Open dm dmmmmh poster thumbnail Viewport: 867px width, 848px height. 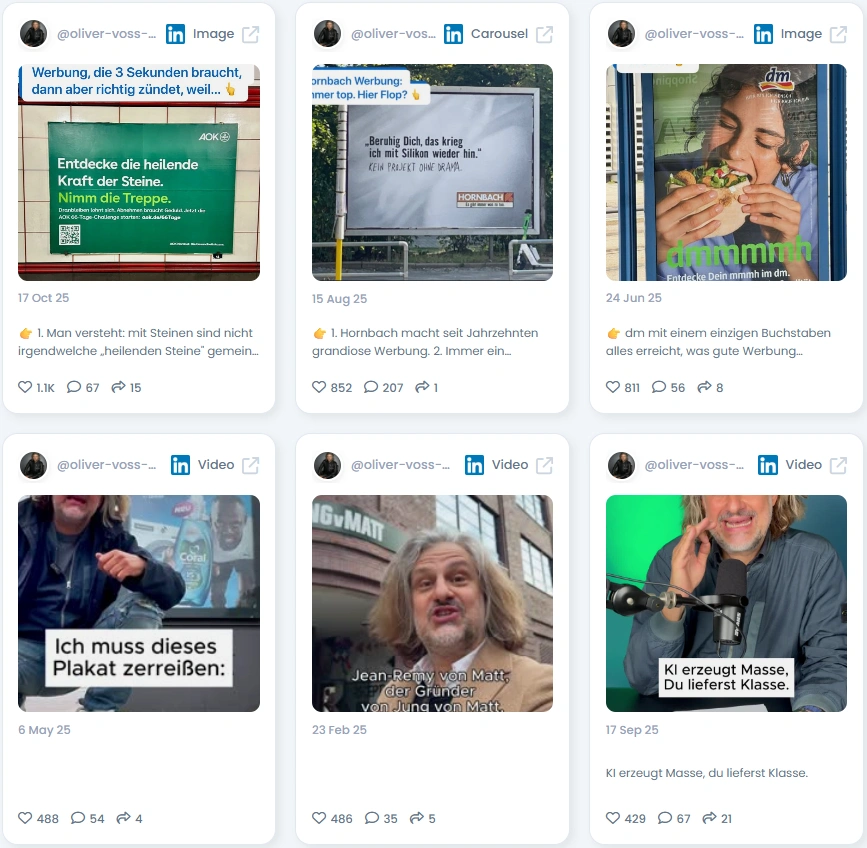point(726,172)
